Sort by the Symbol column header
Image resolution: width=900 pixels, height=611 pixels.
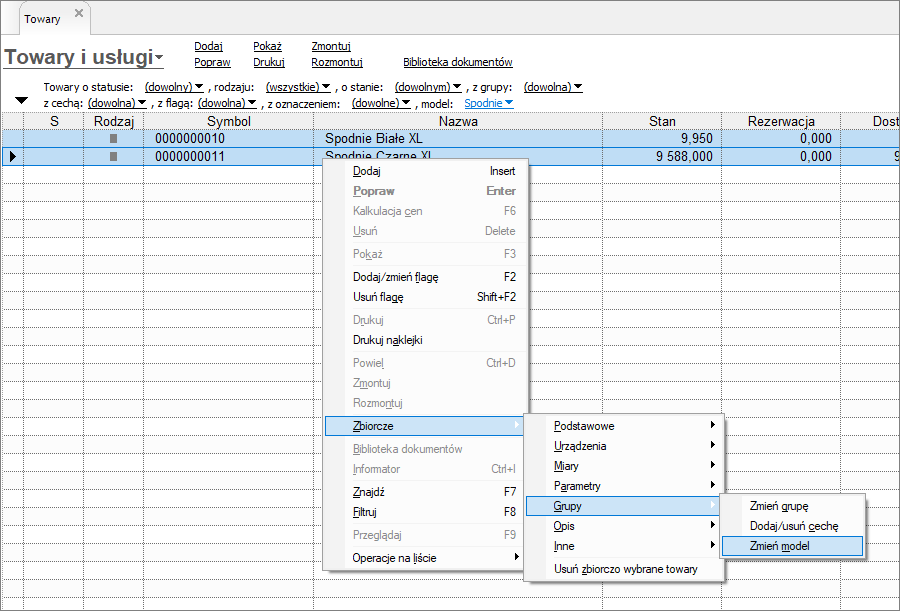228,121
